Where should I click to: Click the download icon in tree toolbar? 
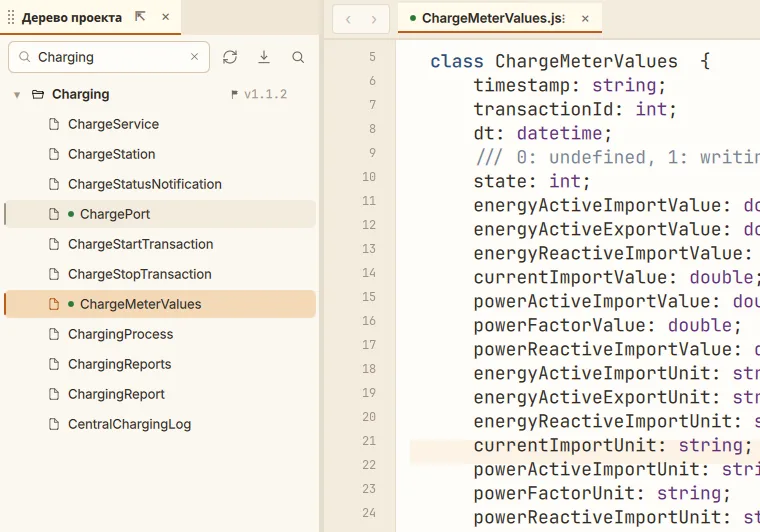[x=264, y=57]
